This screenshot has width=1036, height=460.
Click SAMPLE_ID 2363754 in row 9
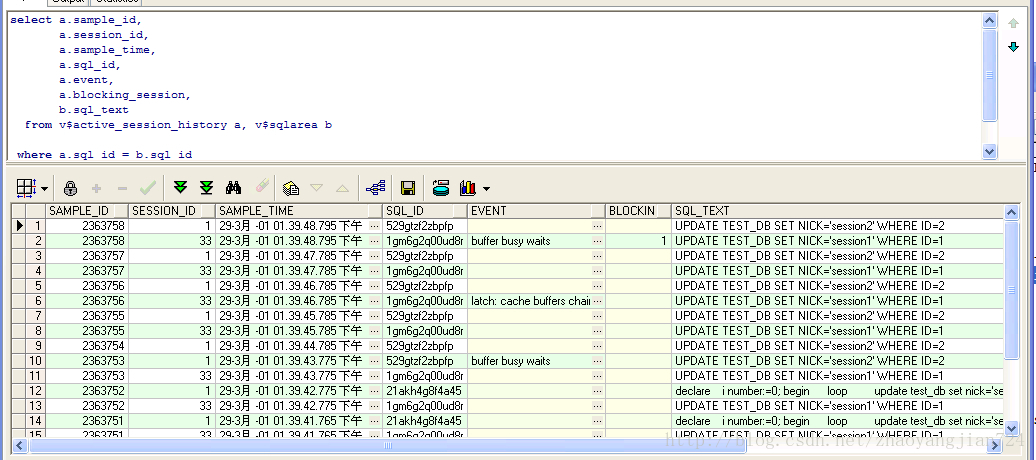(x=103, y=346)
